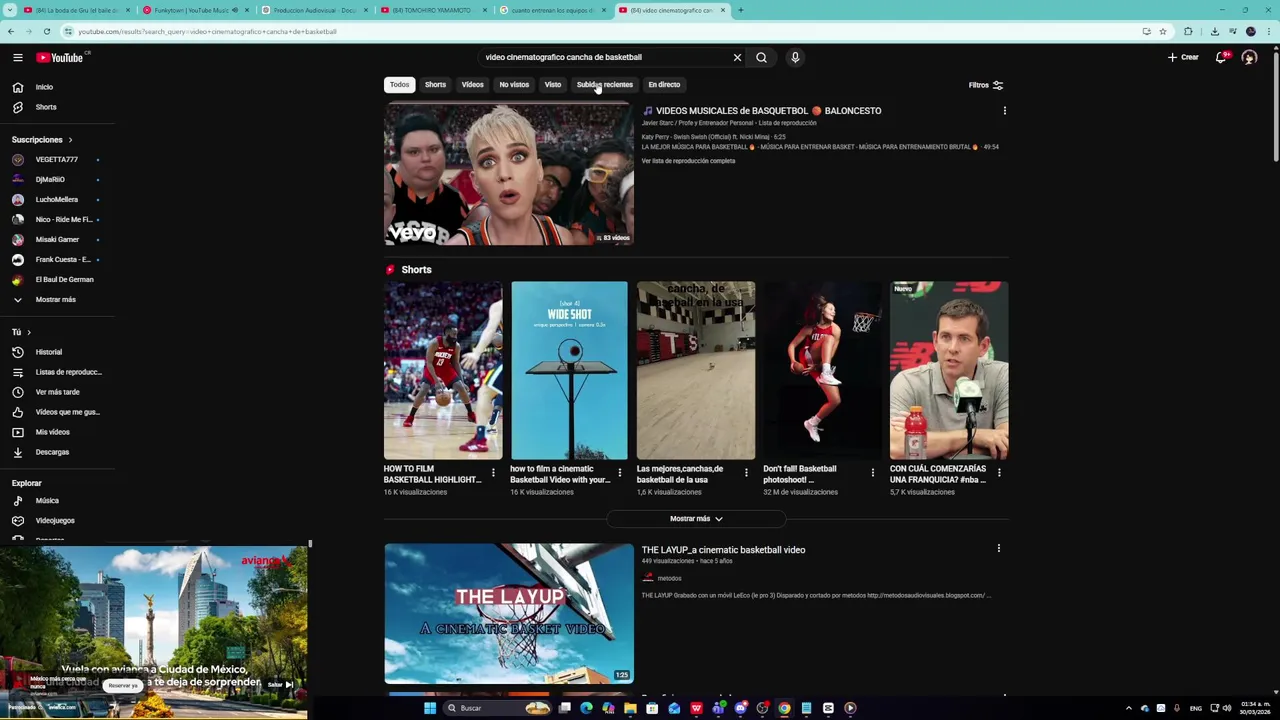Open the YouTube guide hamburger menu
The image size is (1280, 720).
pyautogui.click(x=17, y=57)
